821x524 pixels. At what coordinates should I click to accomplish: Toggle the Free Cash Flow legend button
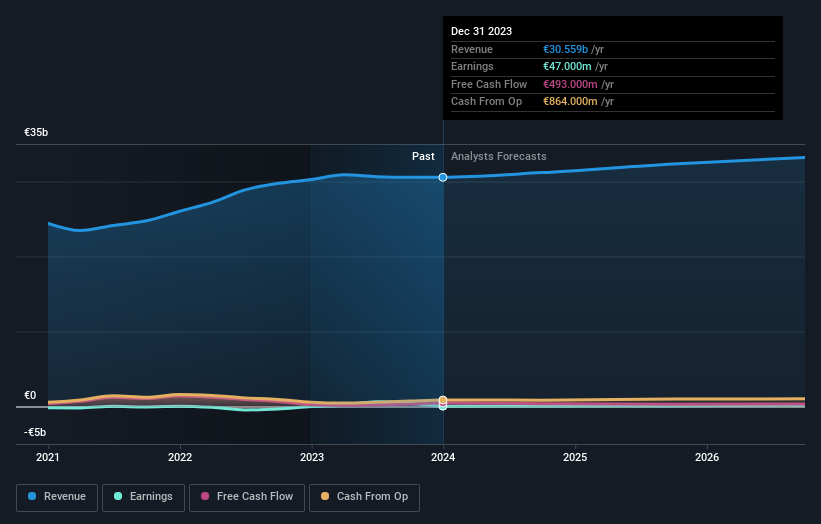(247, 497)
